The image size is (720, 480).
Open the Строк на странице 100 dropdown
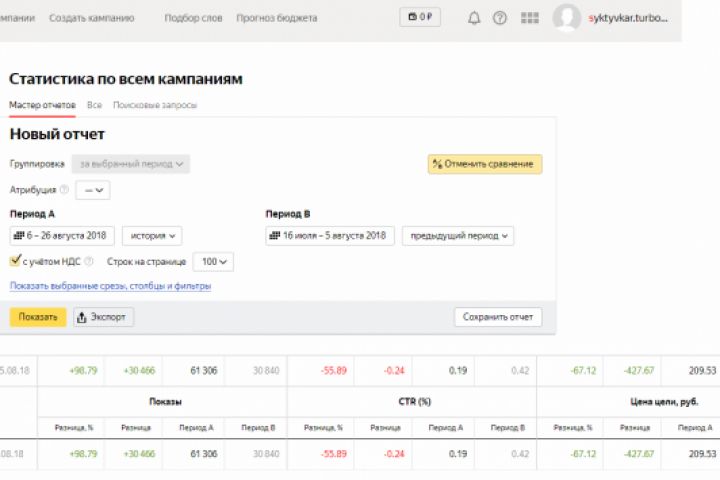point(213,261)
